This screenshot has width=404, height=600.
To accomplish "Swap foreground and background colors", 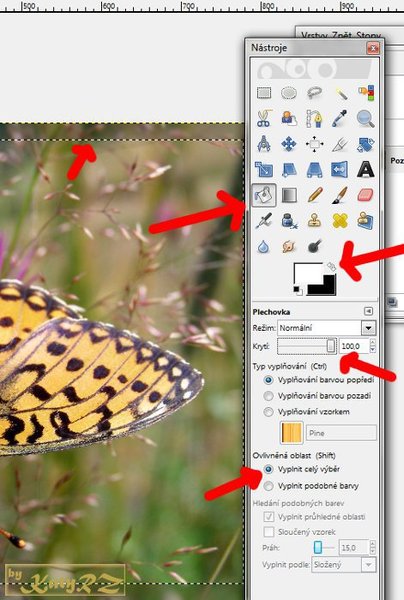I will [331, 266].
